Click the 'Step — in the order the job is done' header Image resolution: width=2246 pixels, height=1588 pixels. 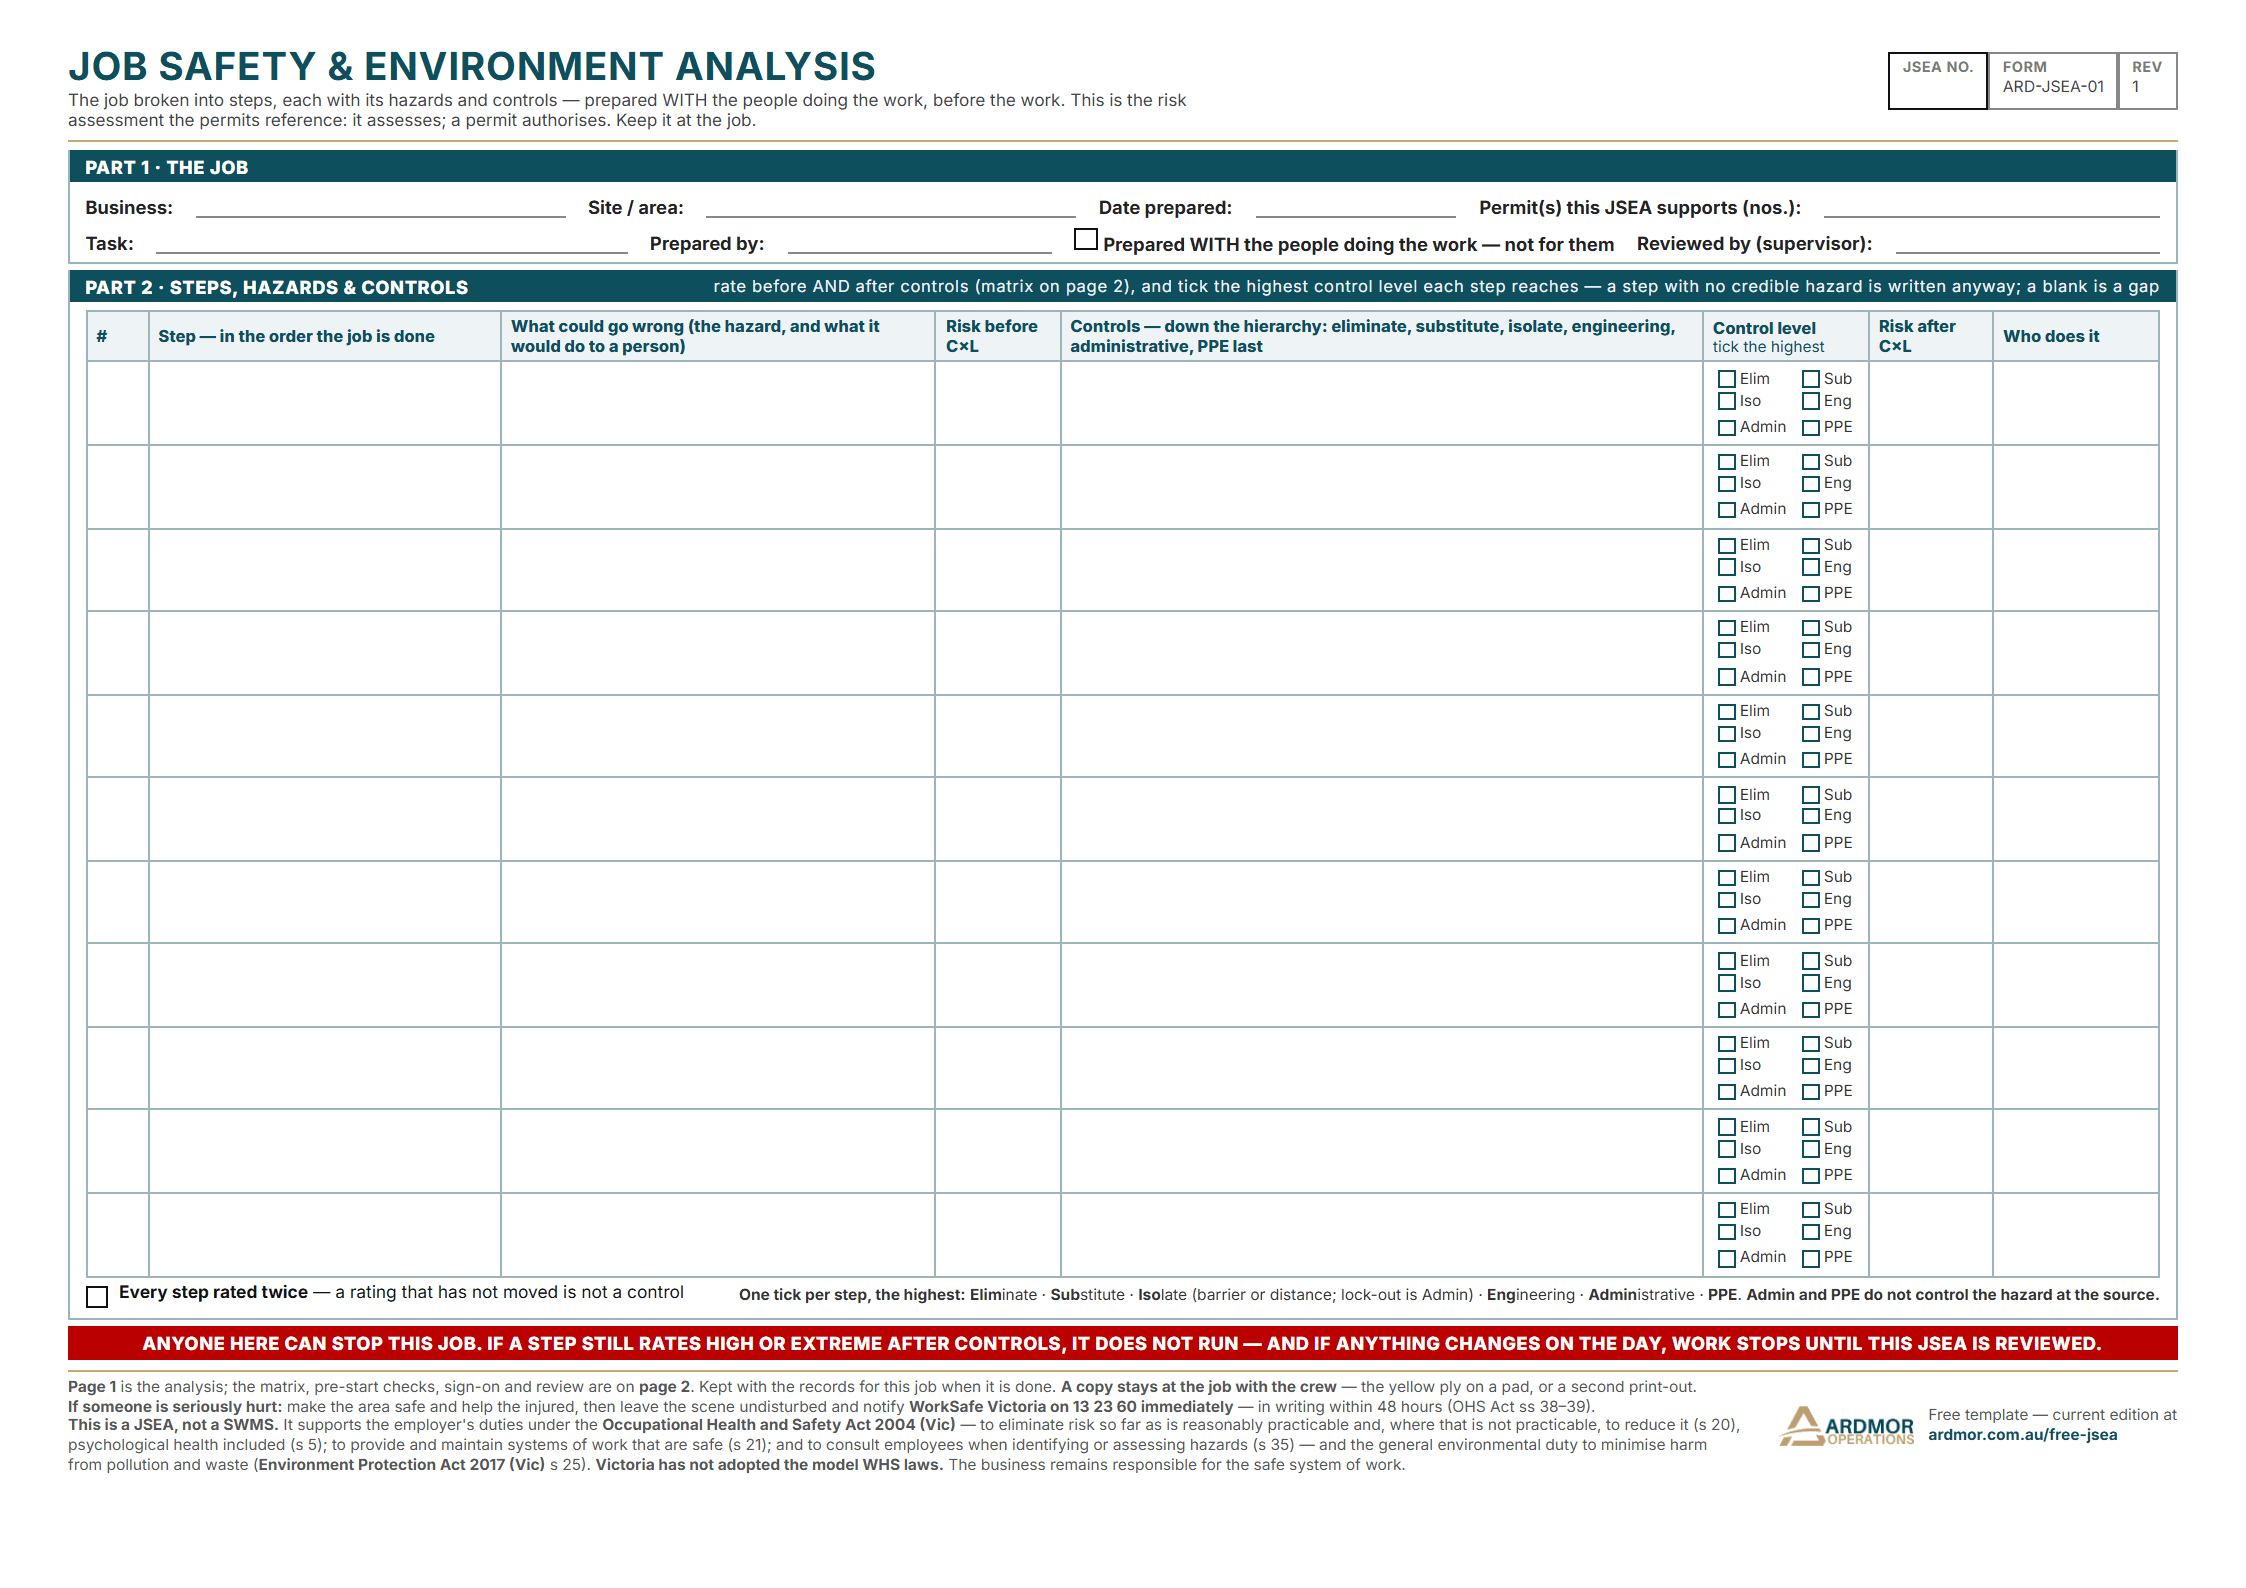(x=325, y=336)
